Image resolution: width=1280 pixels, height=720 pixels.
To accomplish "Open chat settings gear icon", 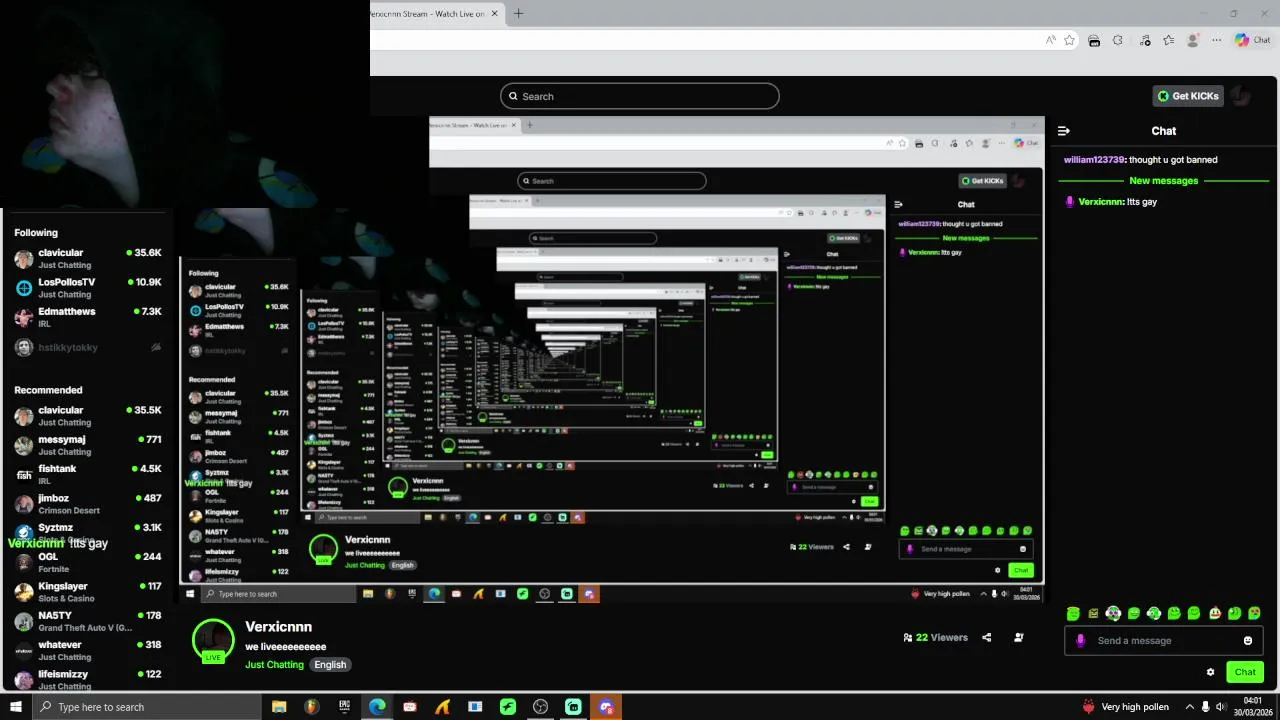I will (1210, 672).
